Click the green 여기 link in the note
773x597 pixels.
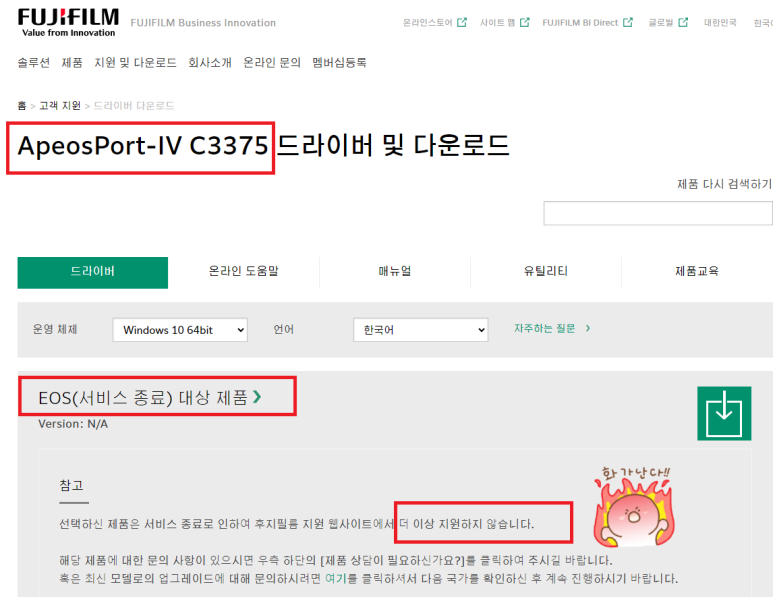336,578
